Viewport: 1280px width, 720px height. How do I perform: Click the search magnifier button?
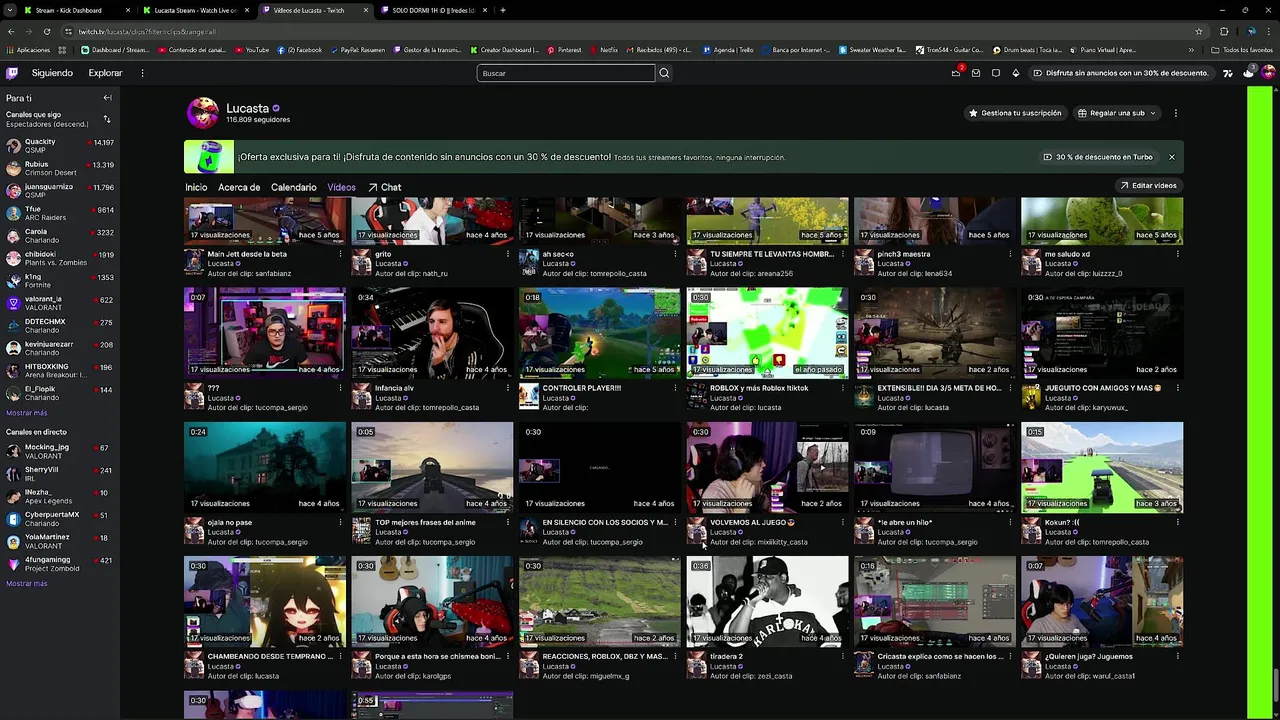pyautogui.click(x=664, y=73)
